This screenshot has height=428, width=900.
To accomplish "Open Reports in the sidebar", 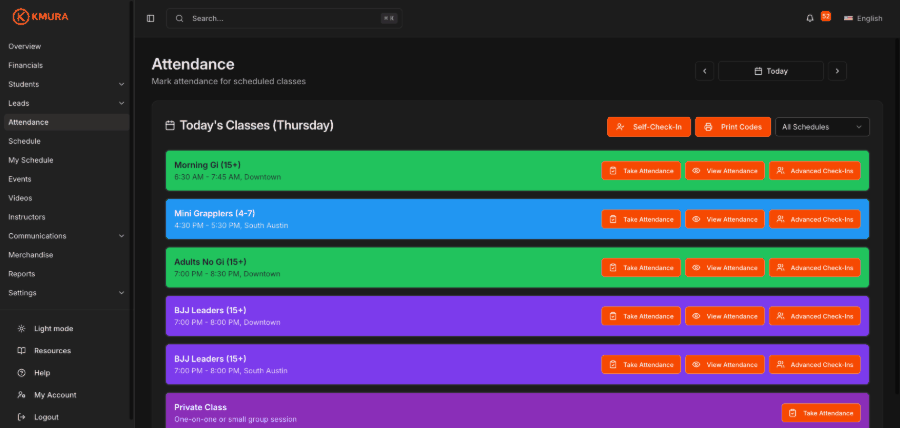I will [x=67, y=274].
